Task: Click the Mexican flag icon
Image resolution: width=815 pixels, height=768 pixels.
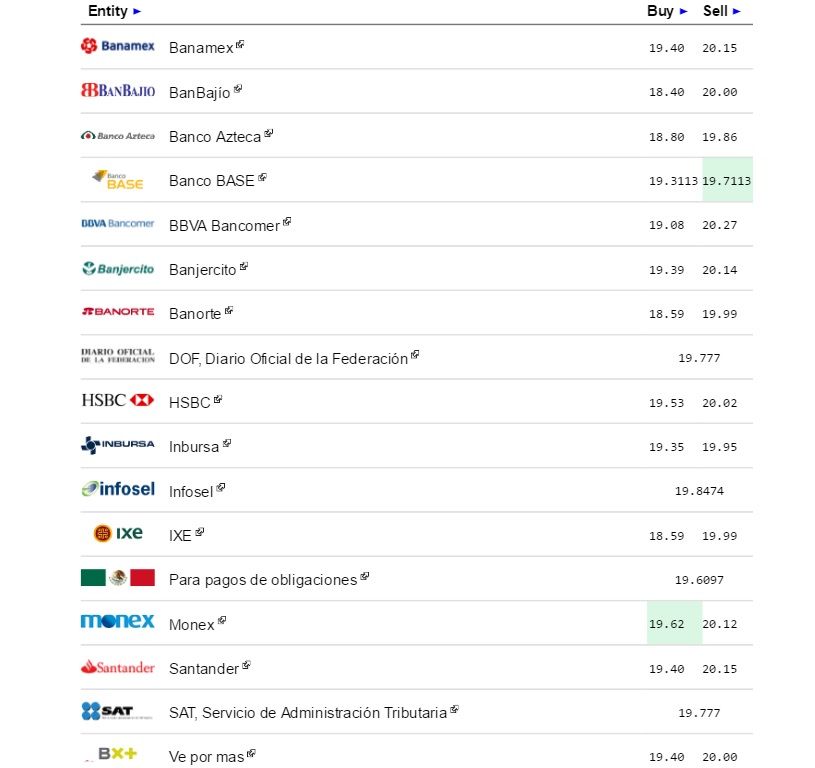Action: [x=118, y=577]
